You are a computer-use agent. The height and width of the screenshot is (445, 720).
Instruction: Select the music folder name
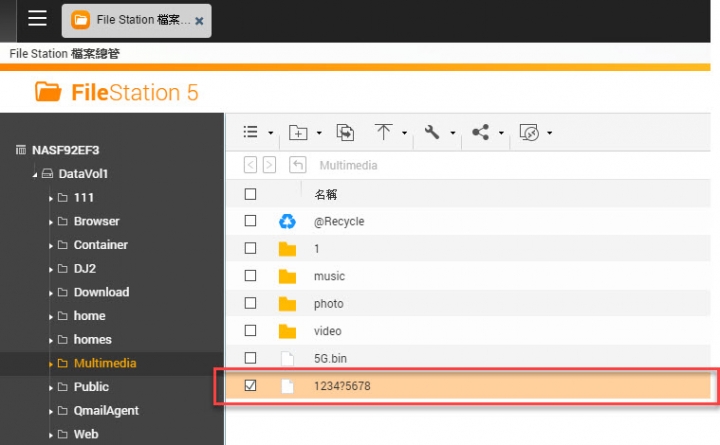[329, 276]
